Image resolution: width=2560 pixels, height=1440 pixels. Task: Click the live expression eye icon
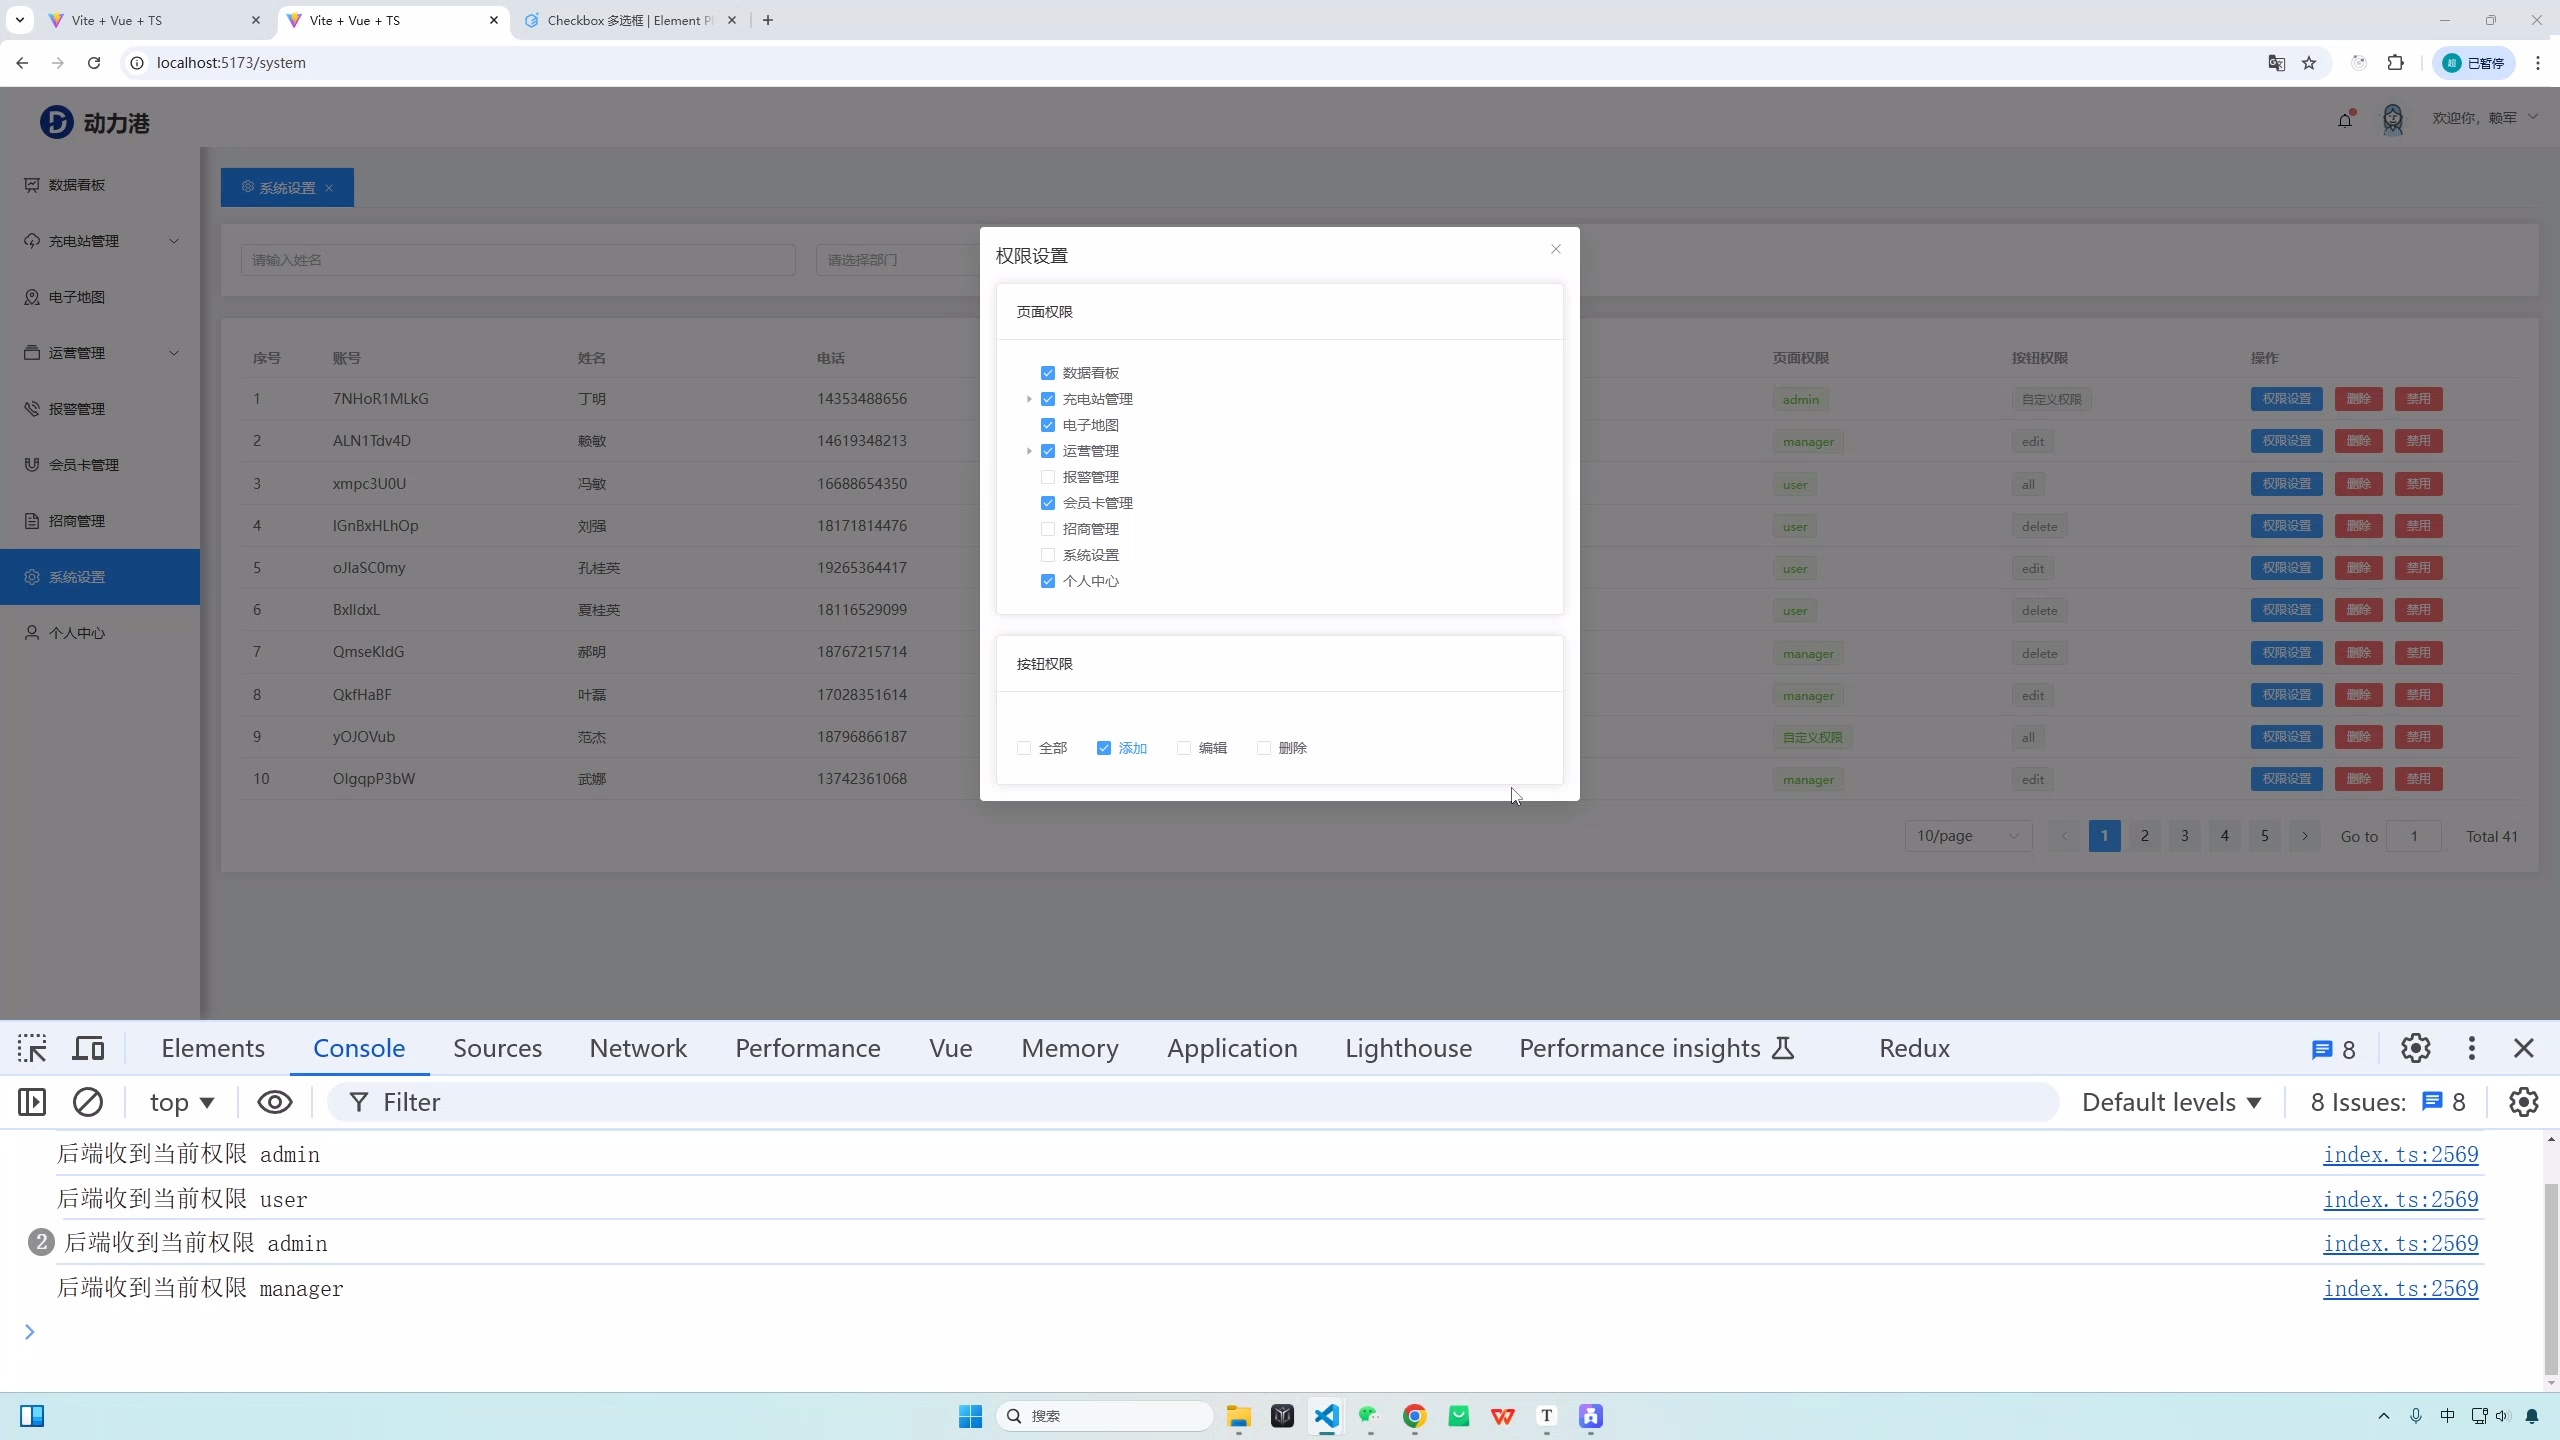tap(275, 1102)
